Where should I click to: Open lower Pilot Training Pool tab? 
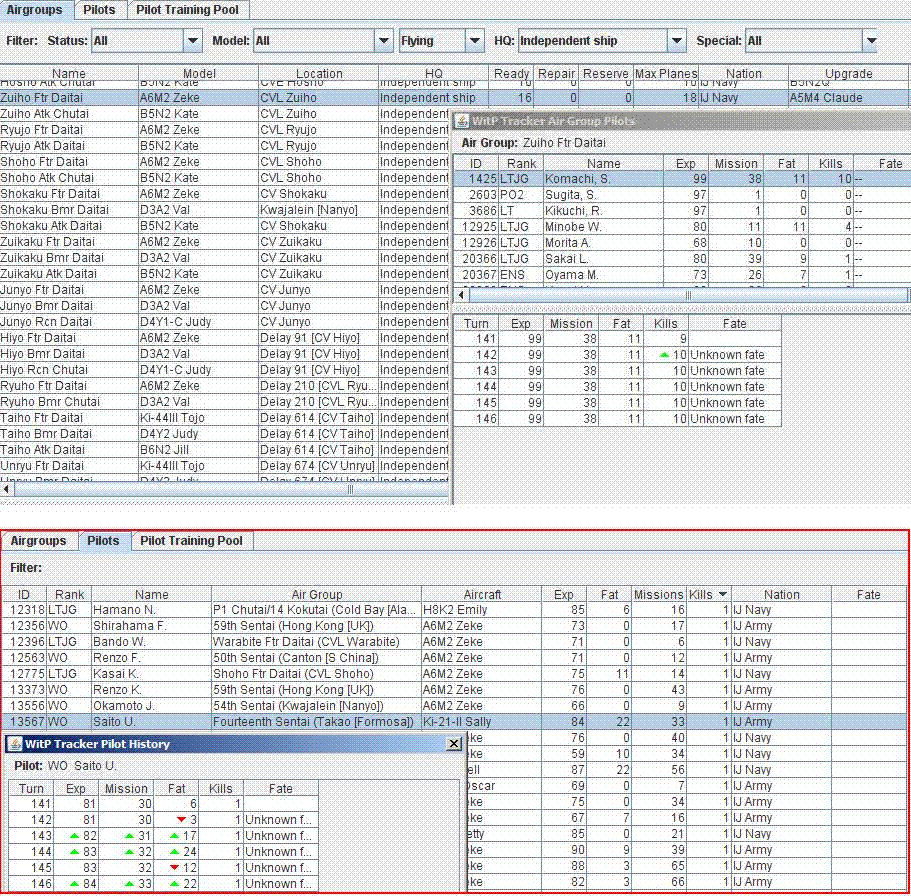(x=192, y=540)
